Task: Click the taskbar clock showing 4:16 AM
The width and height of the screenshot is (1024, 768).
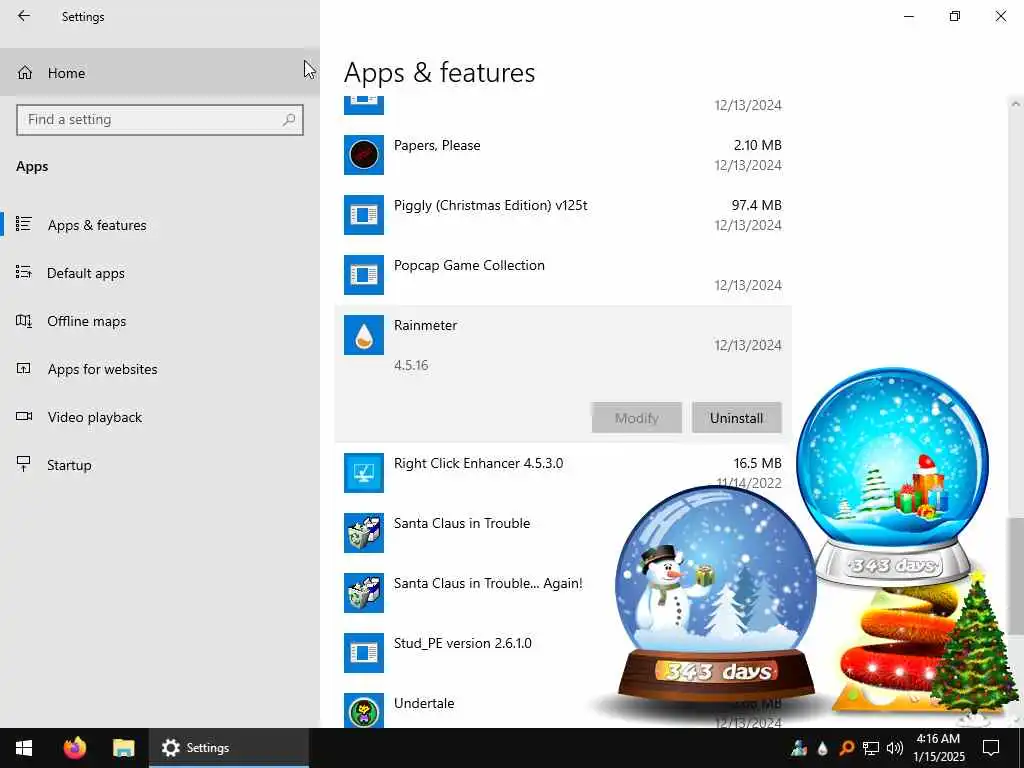Action: 938,748
